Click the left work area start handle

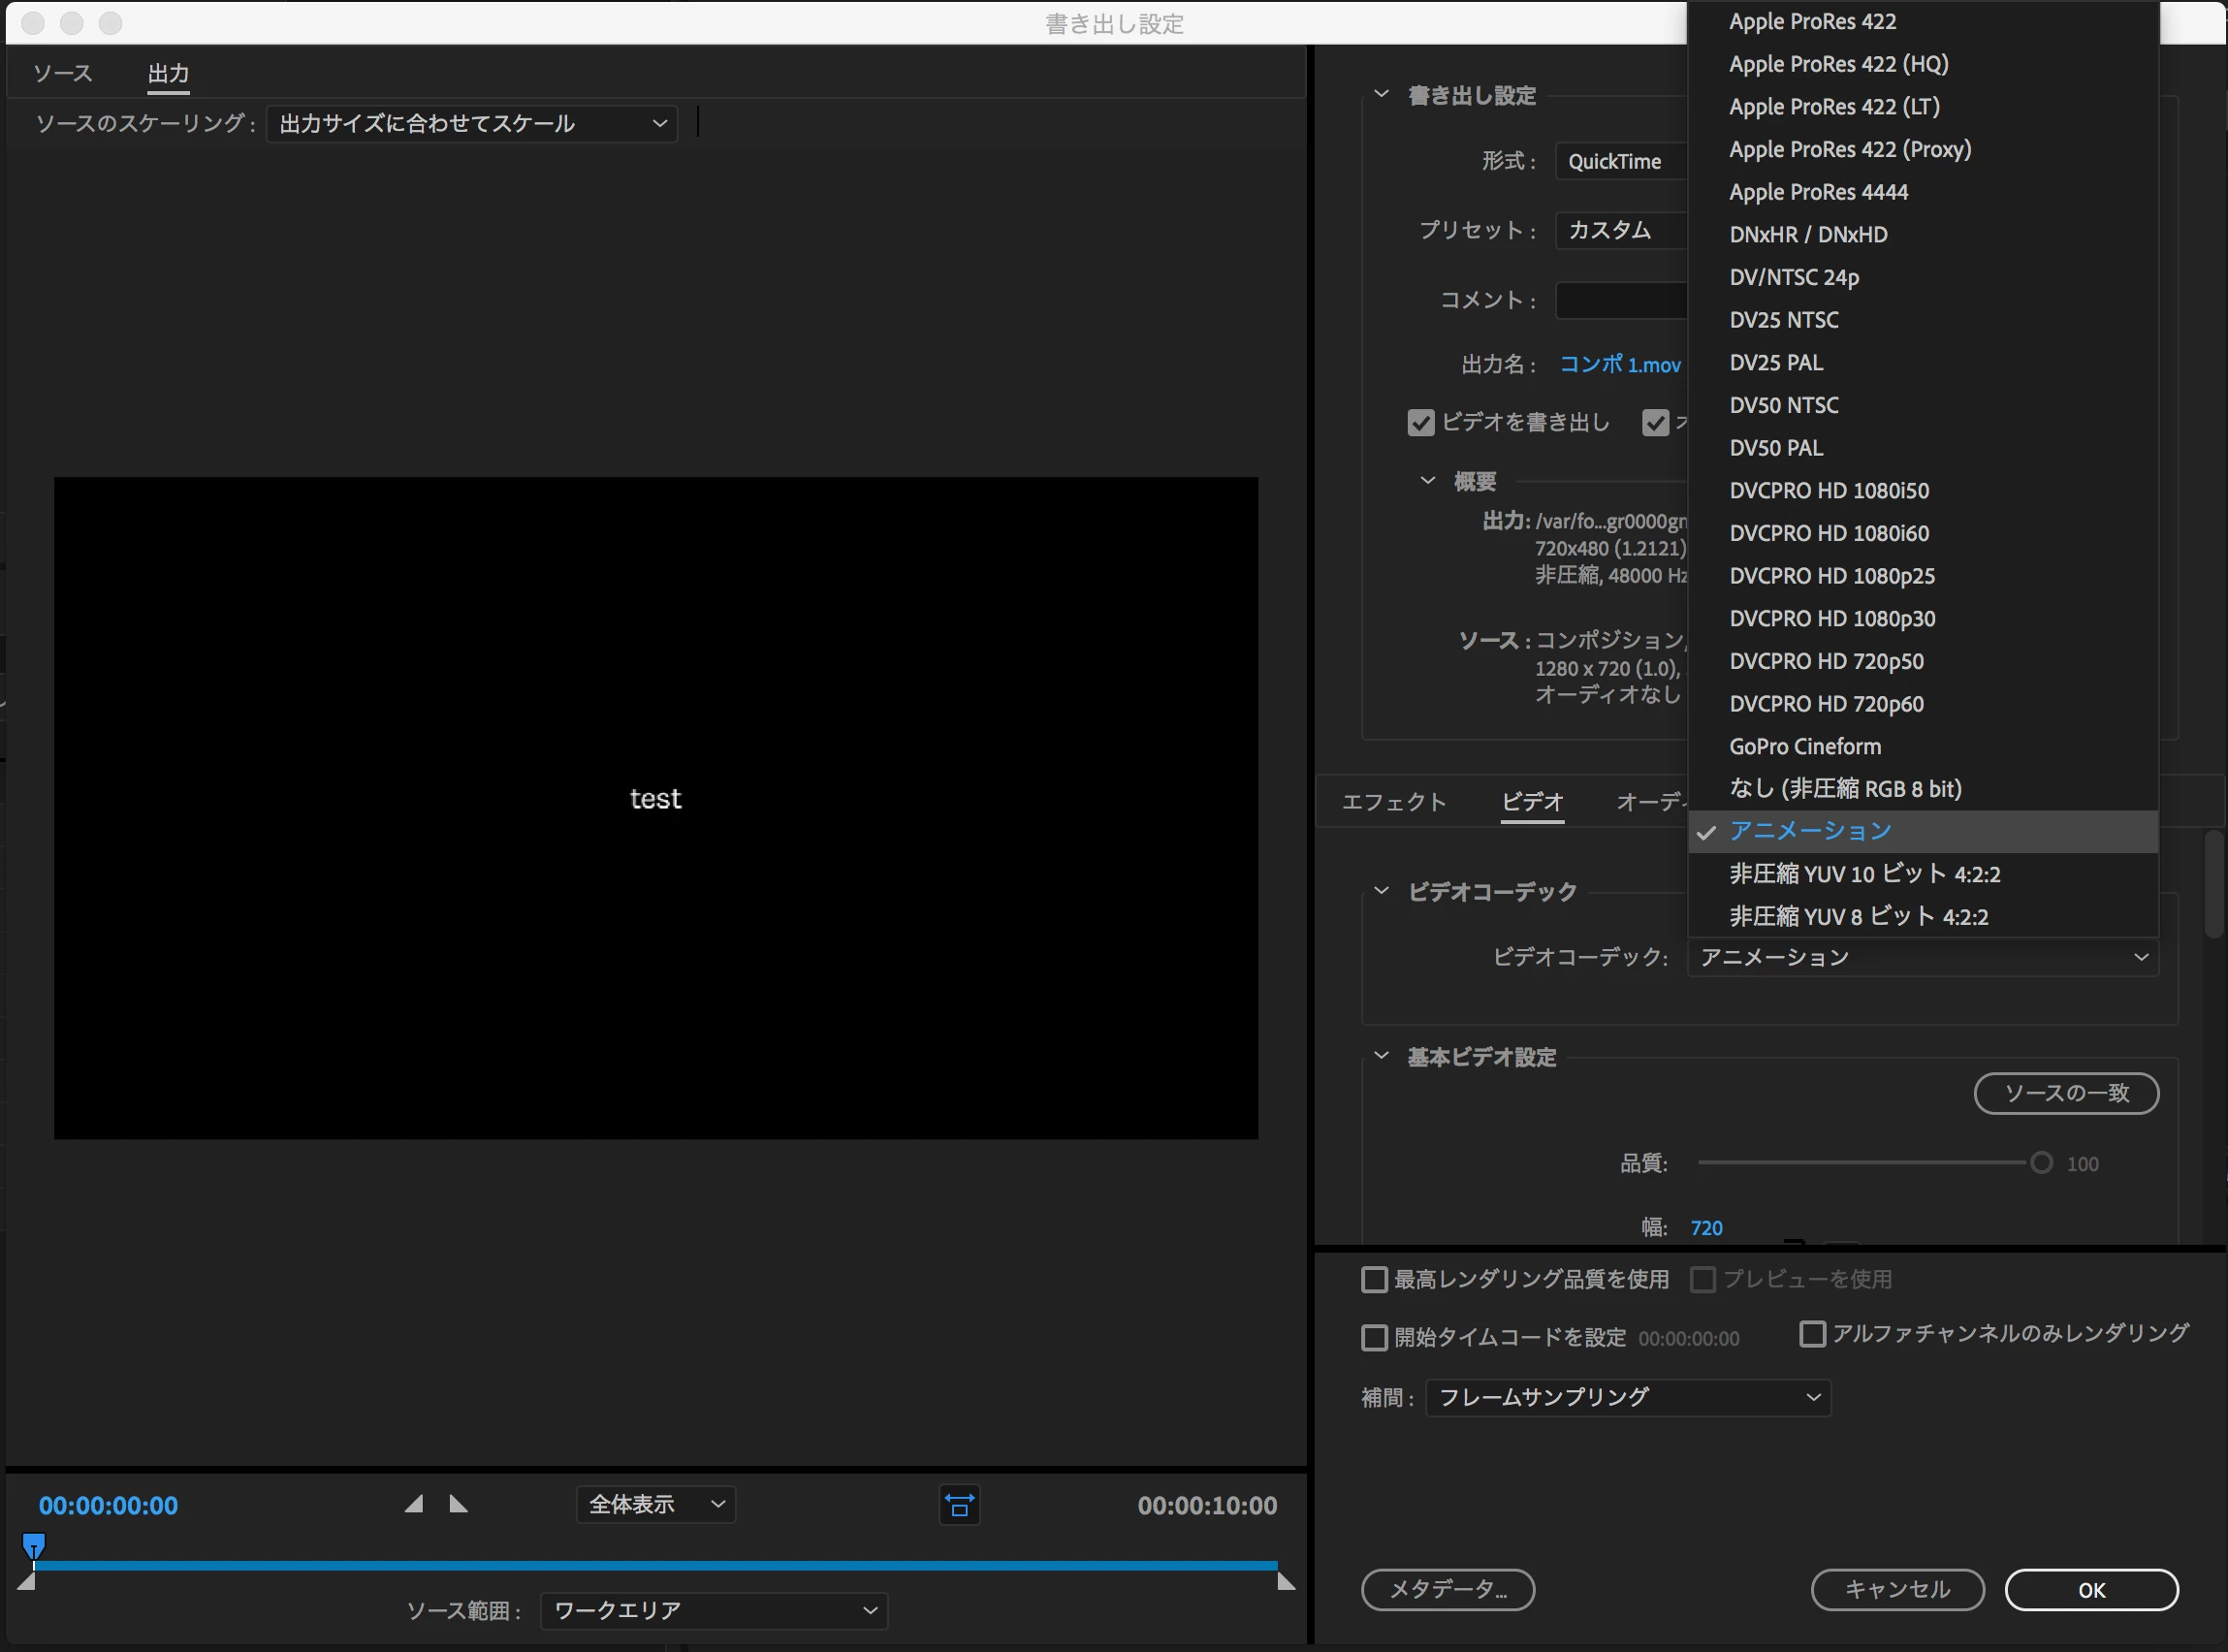pos(27,1582)
